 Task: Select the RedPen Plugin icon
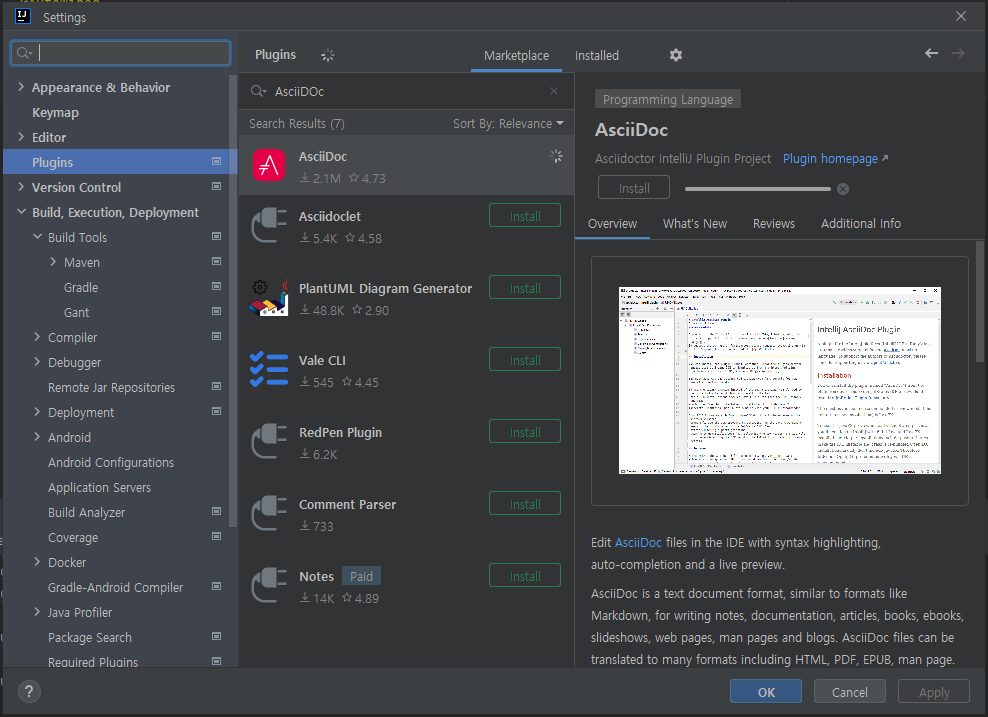click(x=269, y=441)
